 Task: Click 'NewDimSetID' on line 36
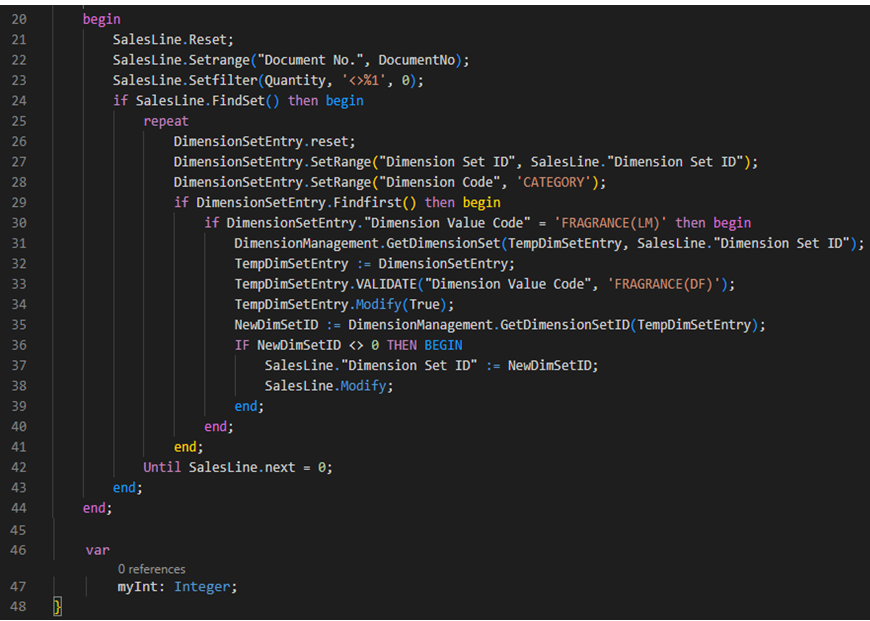pyautogui.click(x=299, y=345)
